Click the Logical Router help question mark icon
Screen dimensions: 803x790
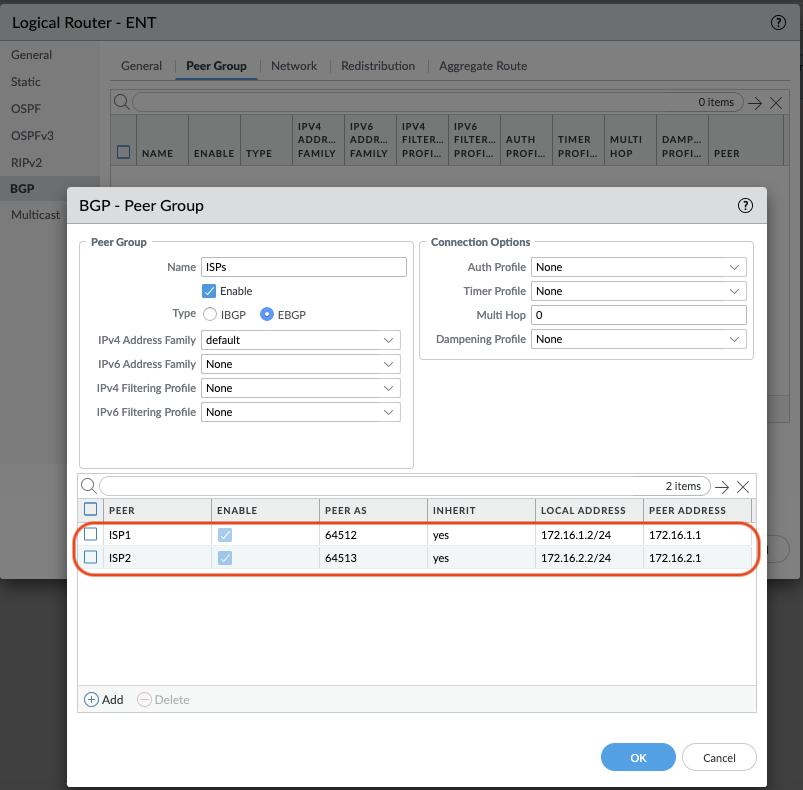point(778,22)
